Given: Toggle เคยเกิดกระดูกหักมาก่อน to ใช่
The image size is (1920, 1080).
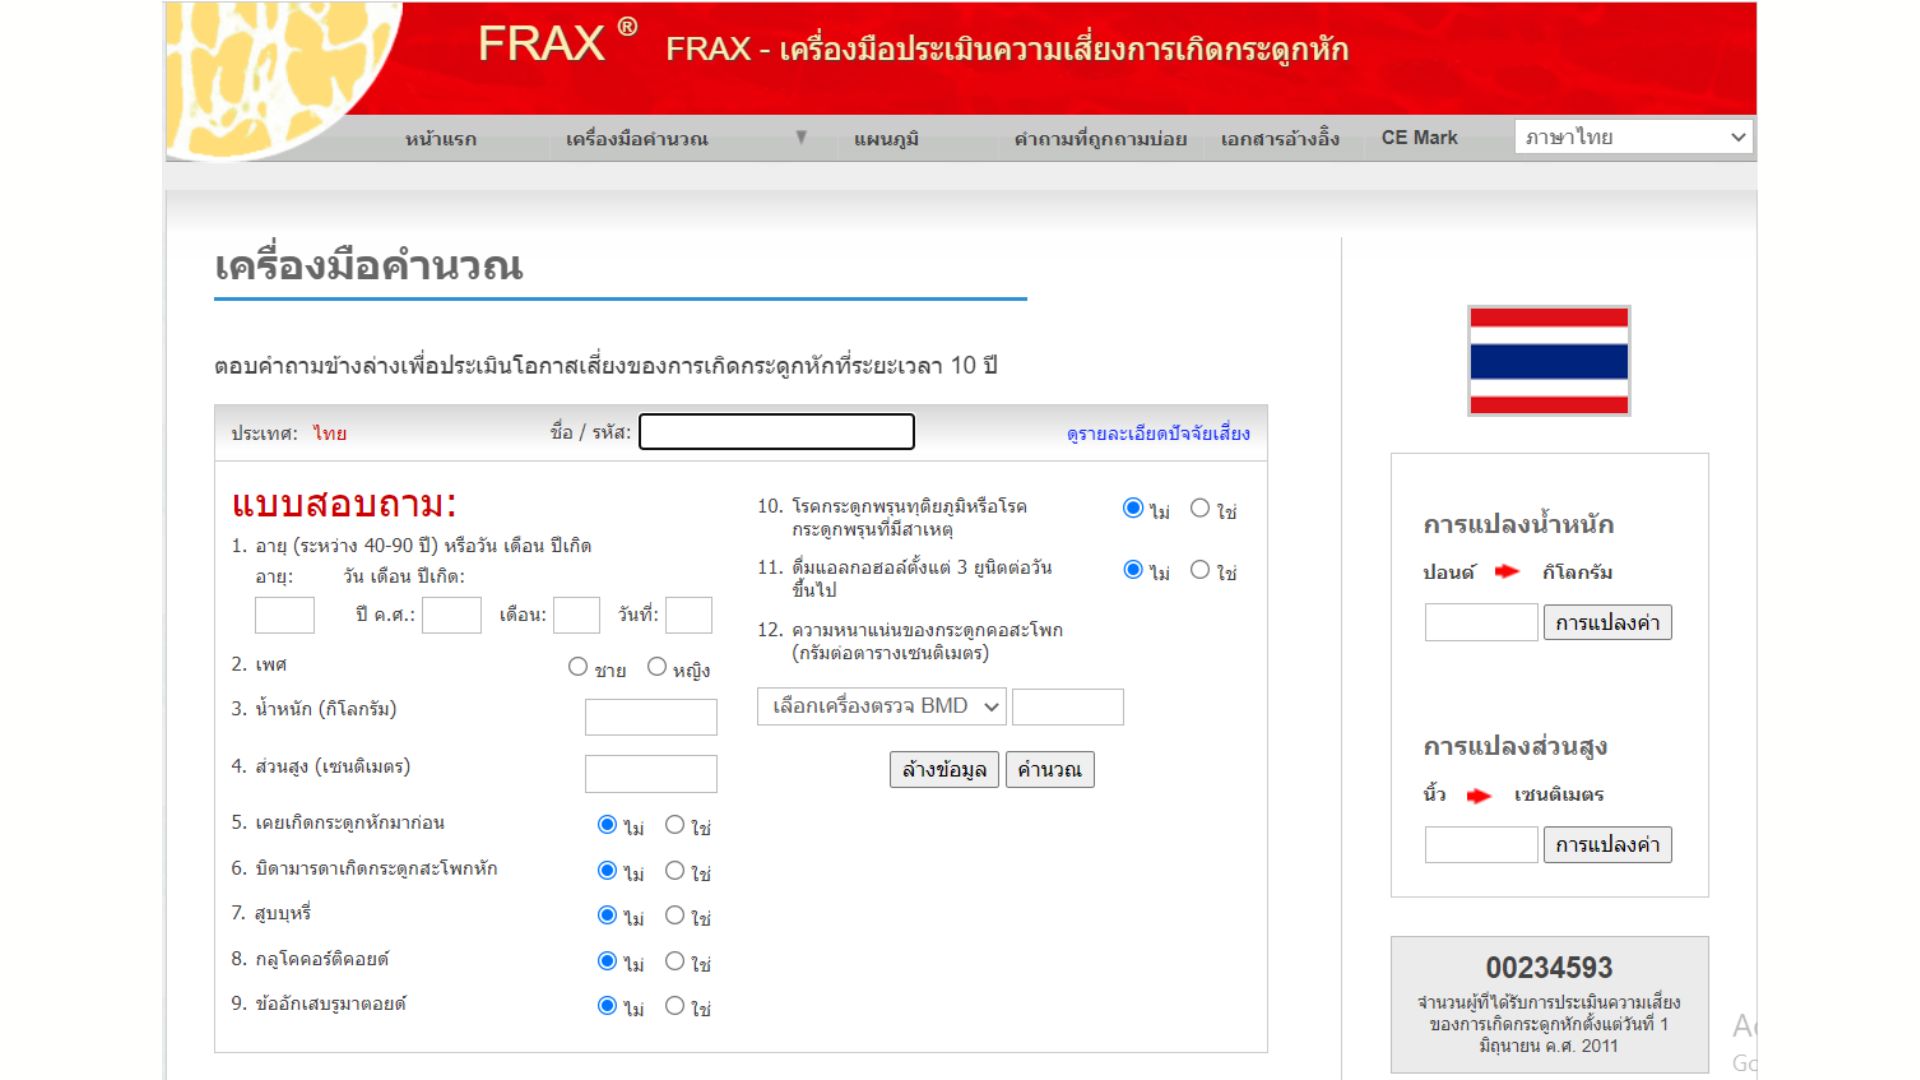Looking at the screenshot, I should click(x=675, y=824).
